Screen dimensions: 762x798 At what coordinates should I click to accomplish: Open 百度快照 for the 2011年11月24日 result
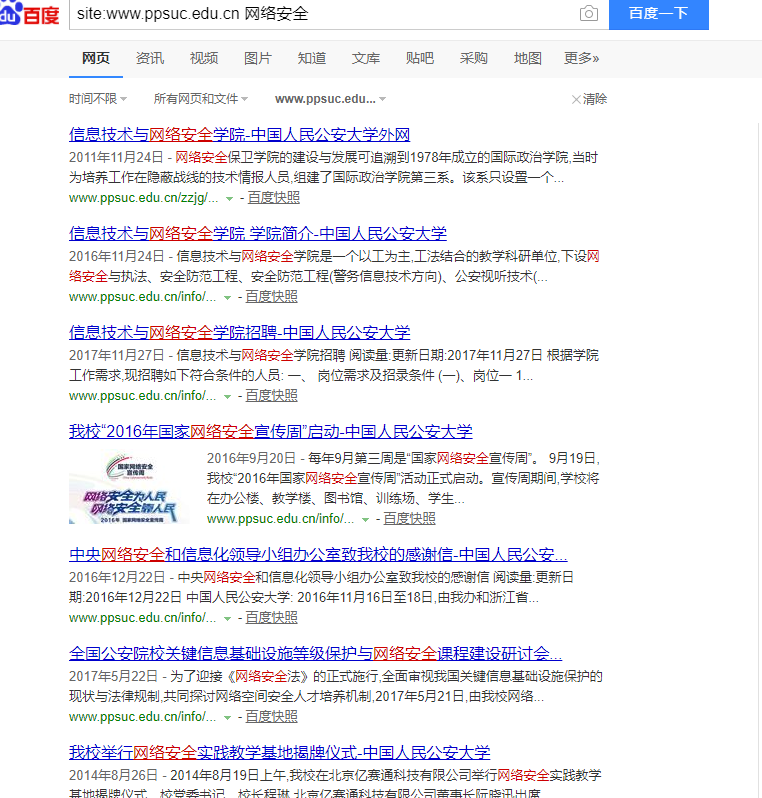(x=274, y=197)
